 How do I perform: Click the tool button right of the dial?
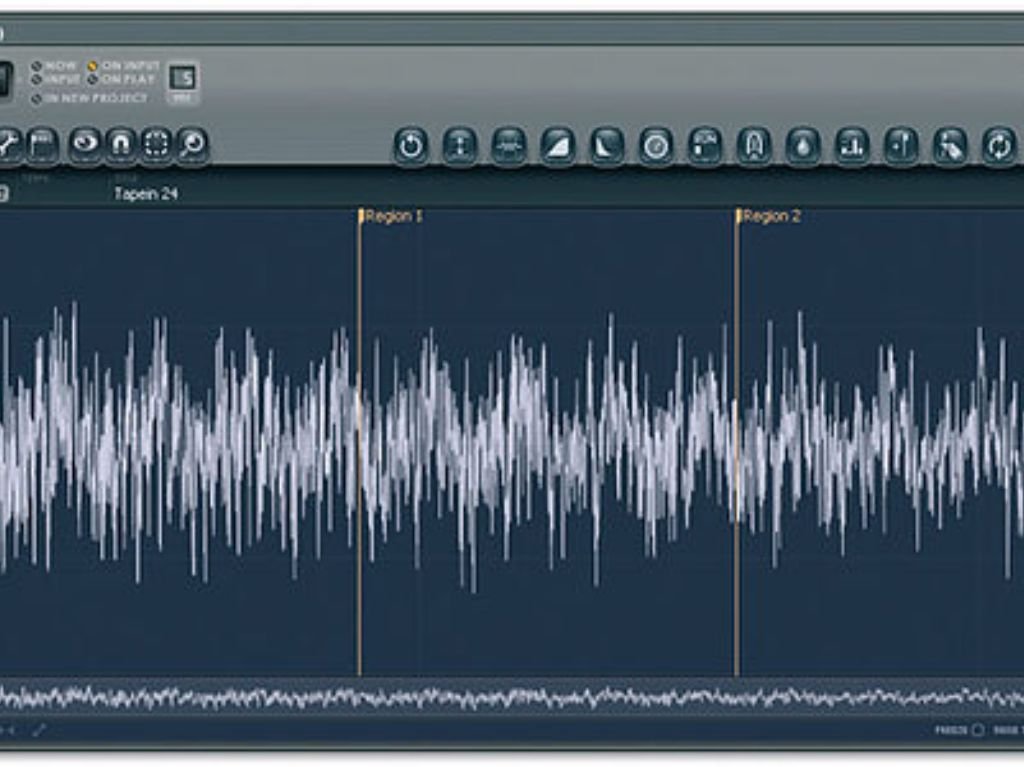click(x=705, y=146)
